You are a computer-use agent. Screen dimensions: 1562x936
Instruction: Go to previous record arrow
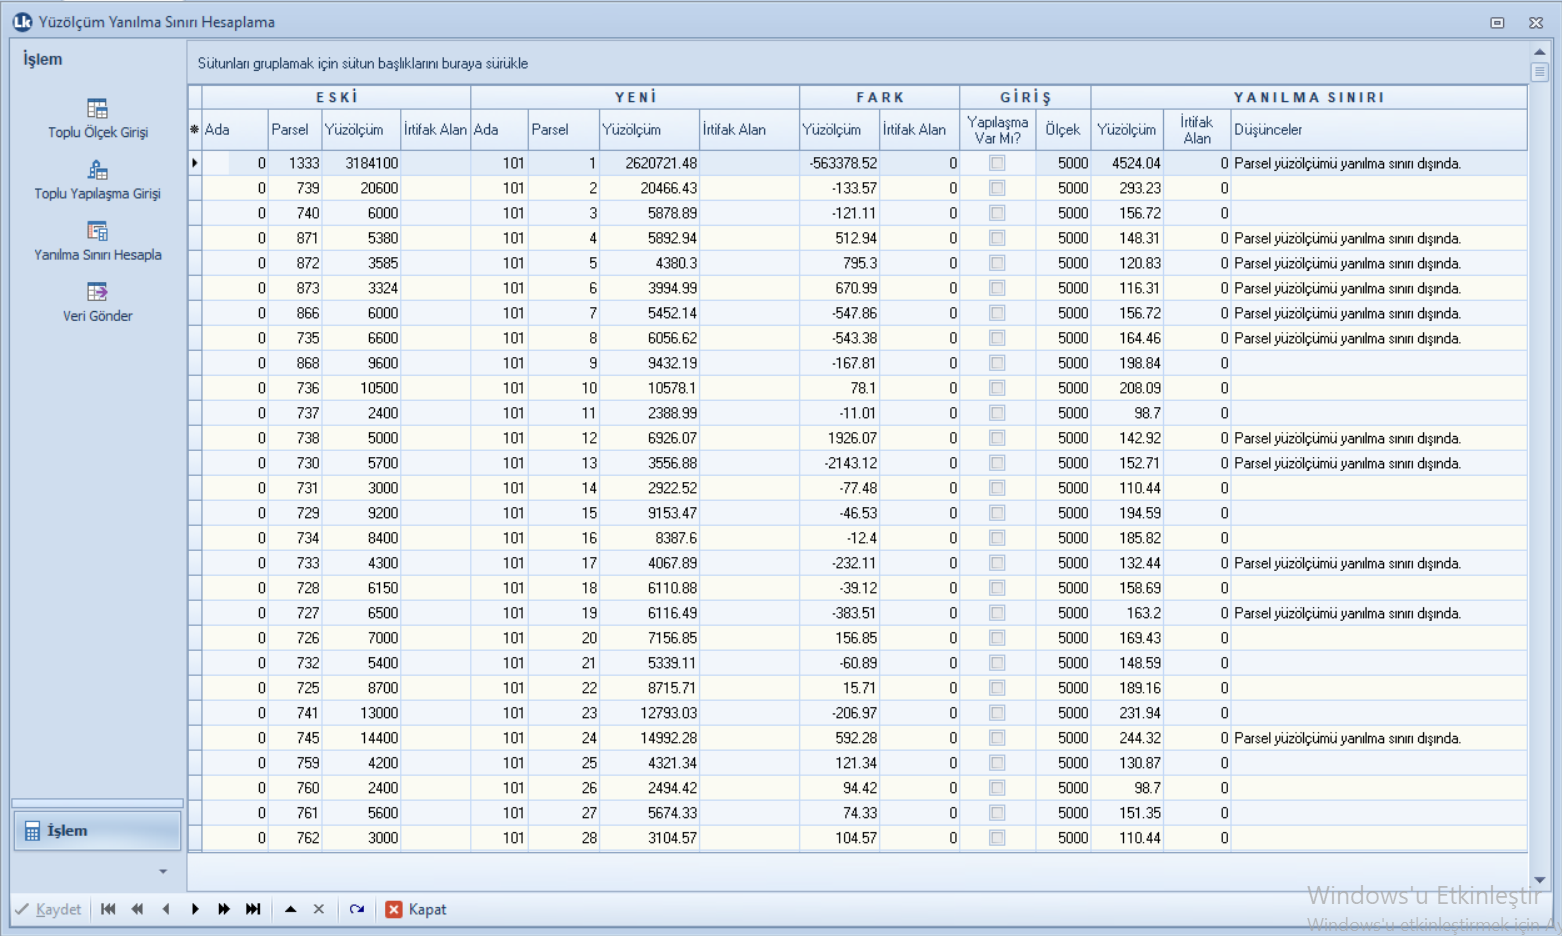[x=166, y=909]
